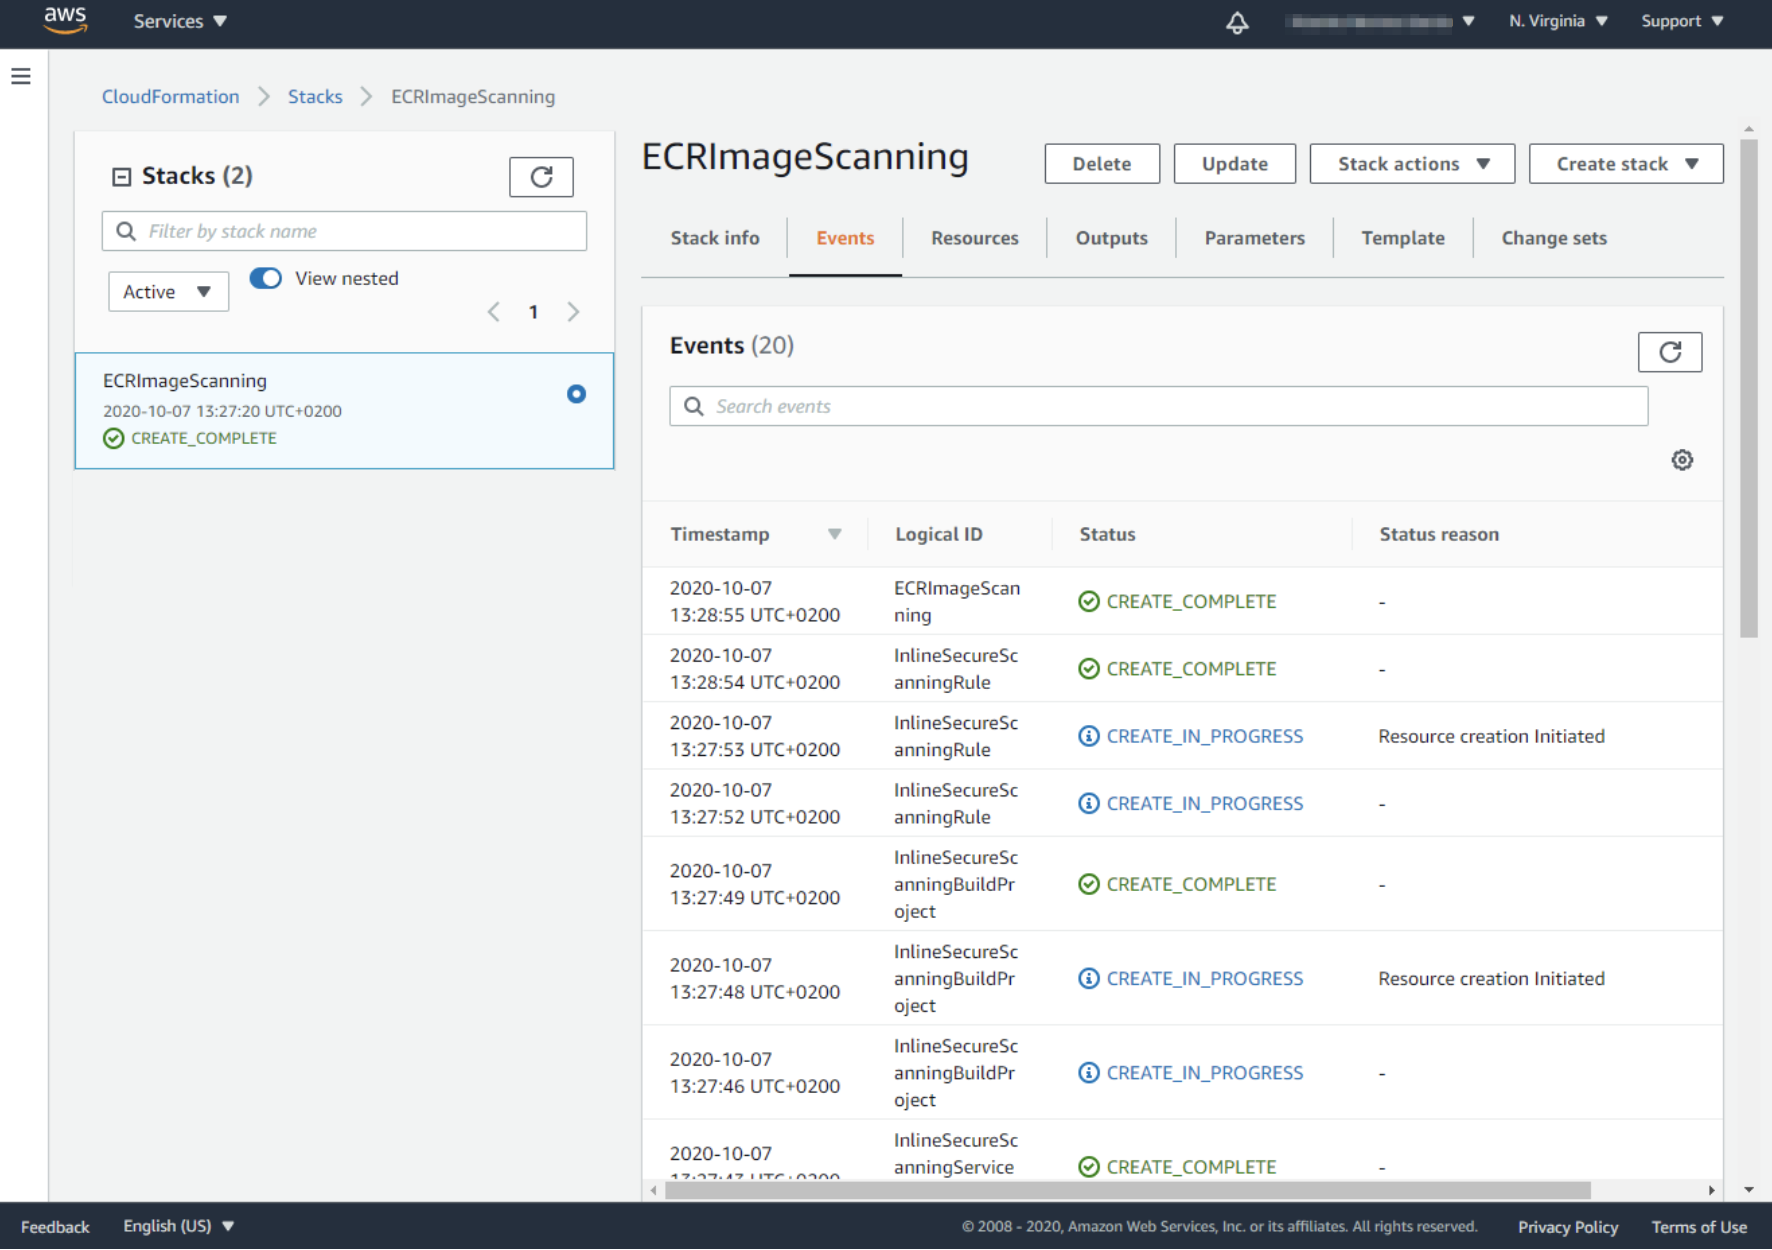Click the horizontal scroll right arrow
1772x1250 pixels.
[x=1711, y=1190]
